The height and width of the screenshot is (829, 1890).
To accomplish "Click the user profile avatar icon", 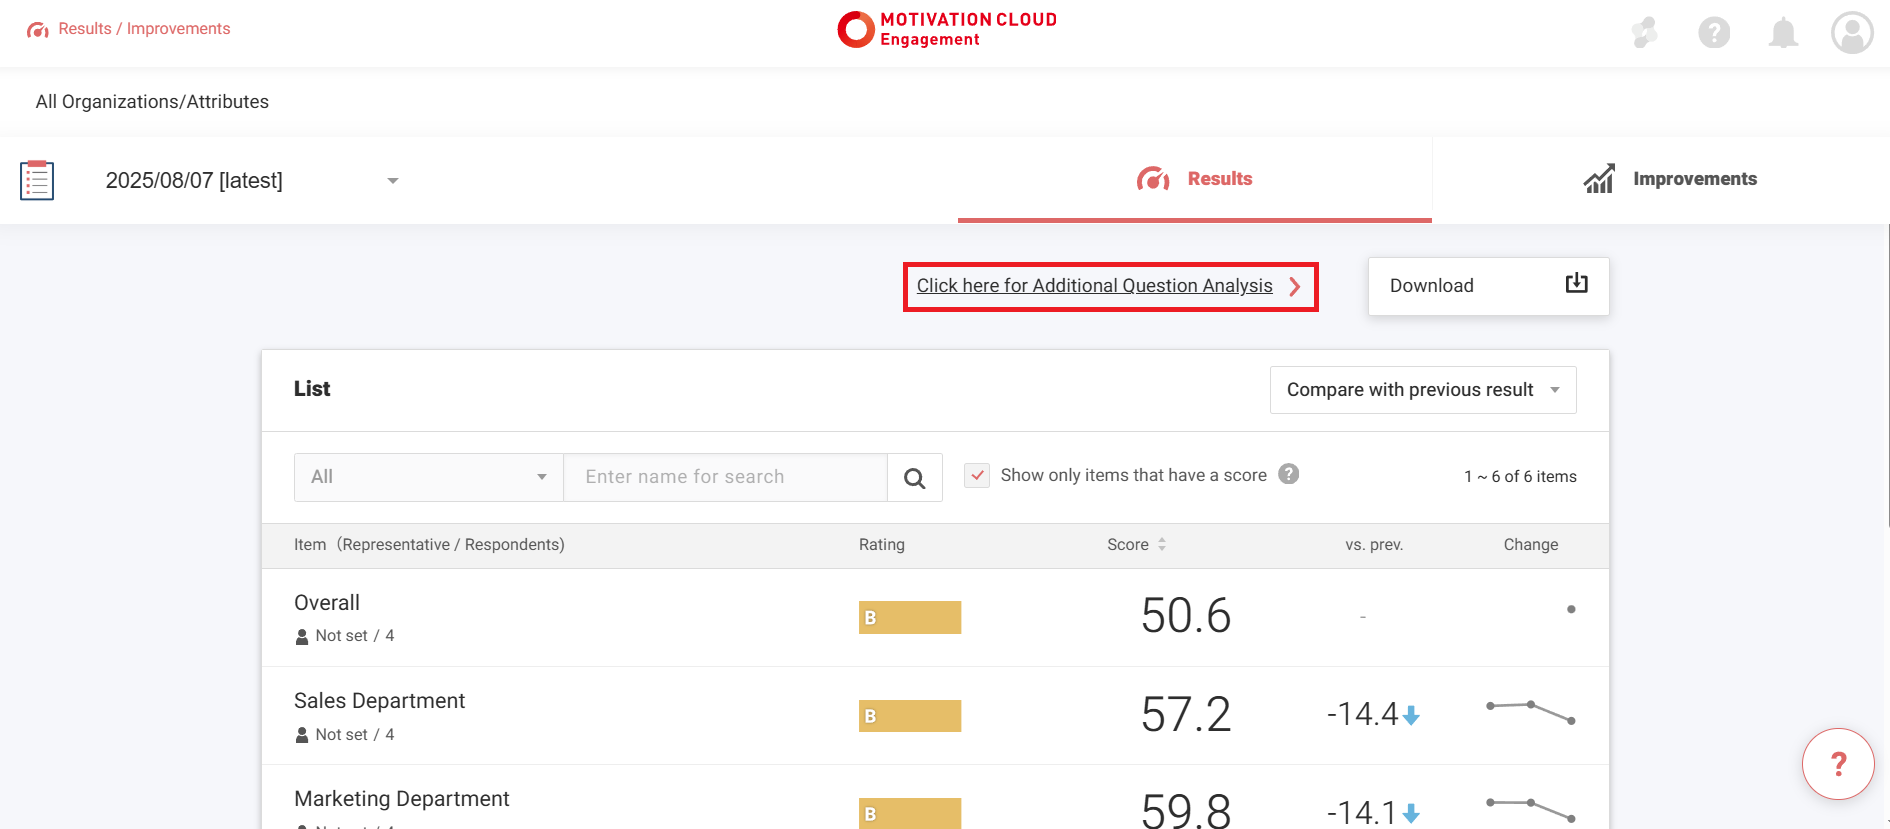I will (x=1851, y=33).
